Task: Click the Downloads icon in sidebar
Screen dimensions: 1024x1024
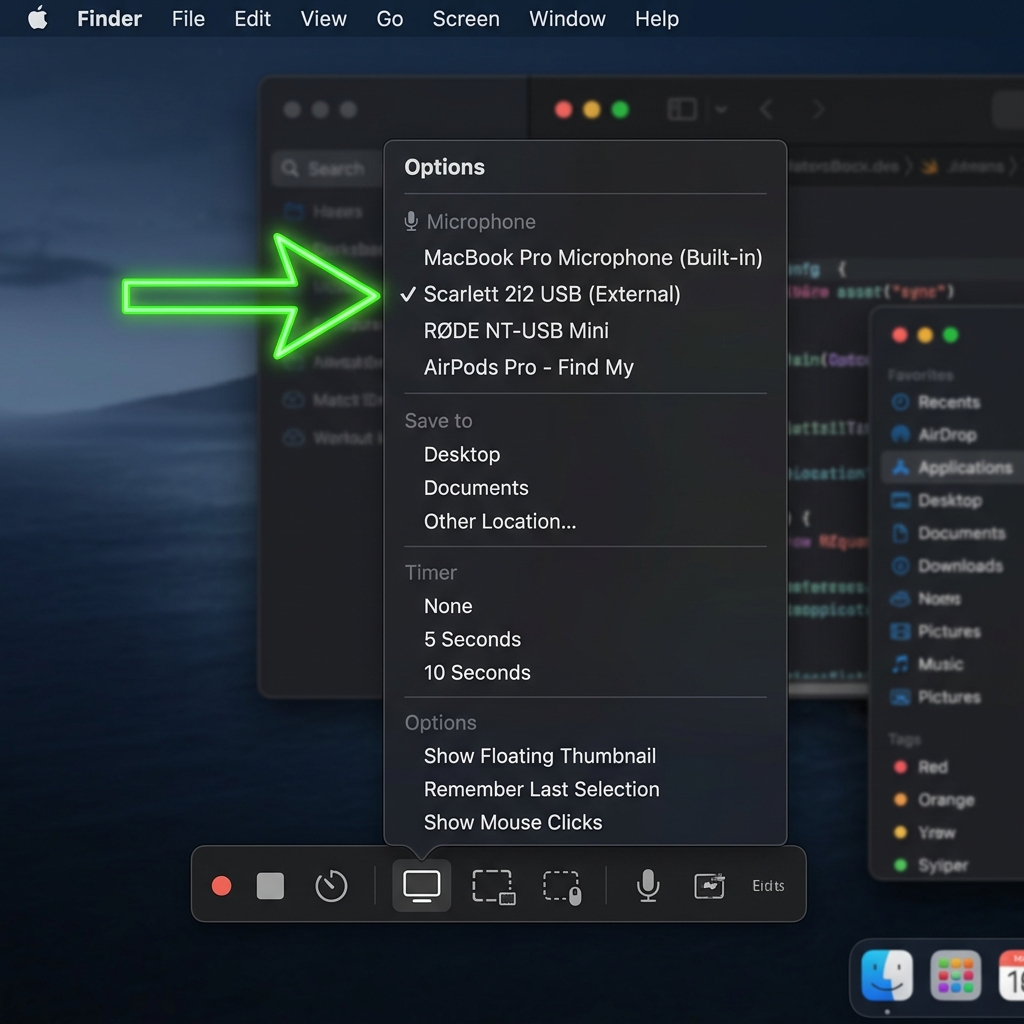Action: click(901, 566)
